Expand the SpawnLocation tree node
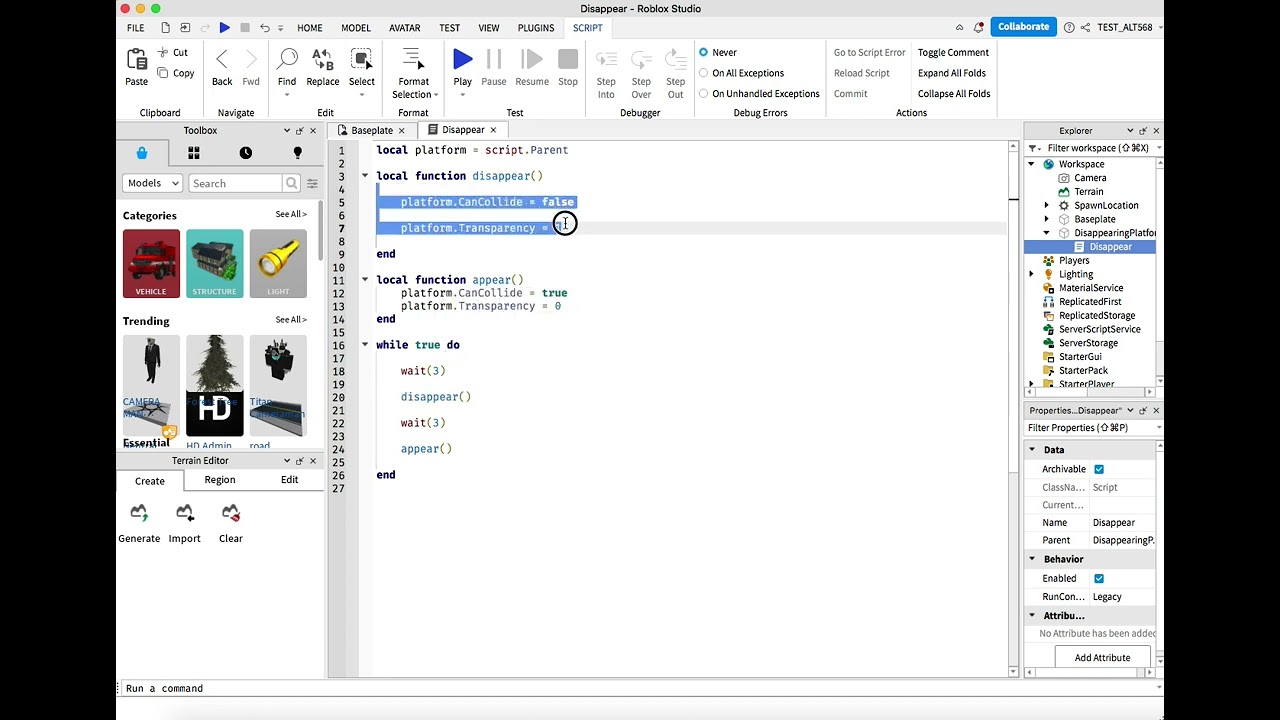1280x720 pixels. point(1047,205)
